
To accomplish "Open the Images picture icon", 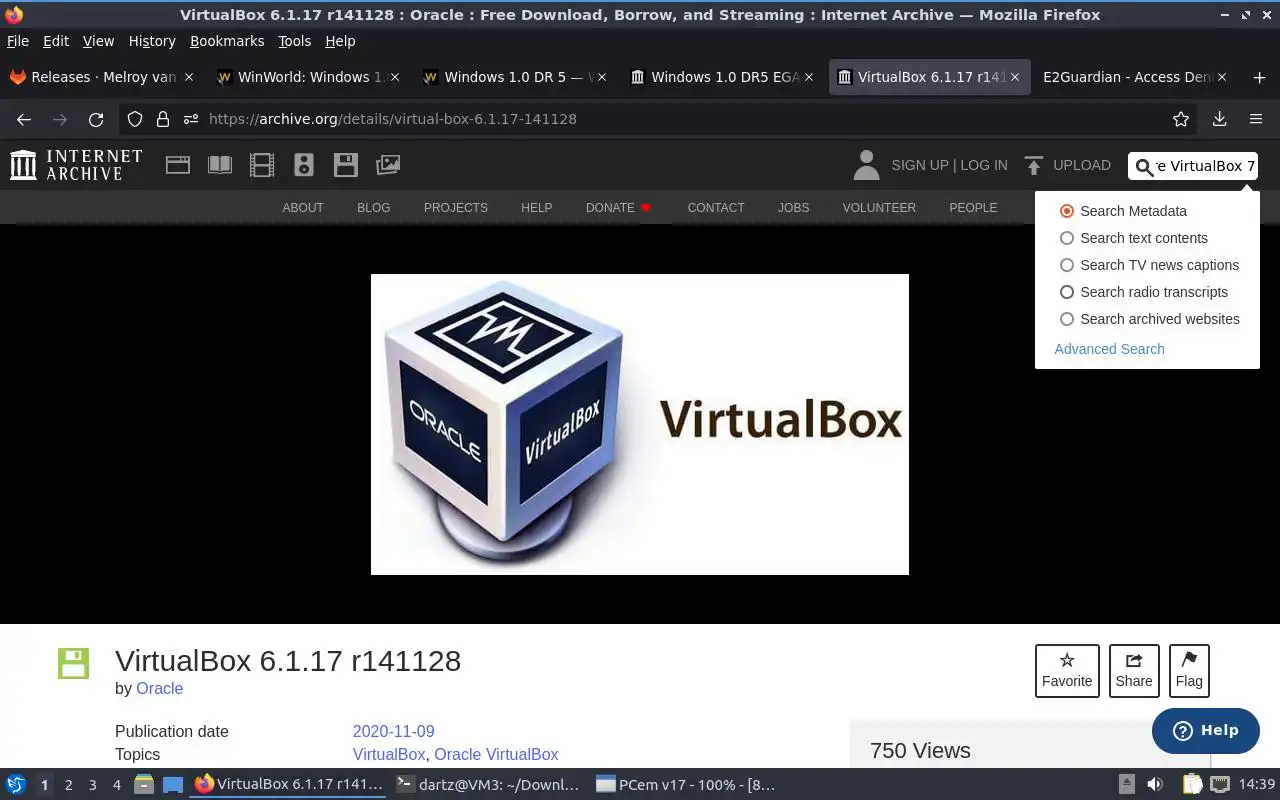I will [x=388, y=165].
